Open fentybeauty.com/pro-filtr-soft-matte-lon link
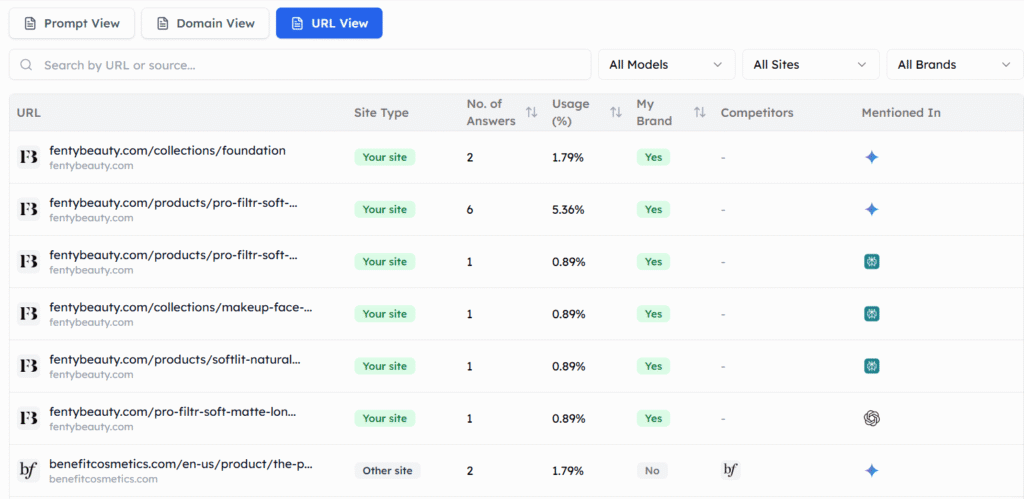The image size is (1024, 499). (172, 411)
